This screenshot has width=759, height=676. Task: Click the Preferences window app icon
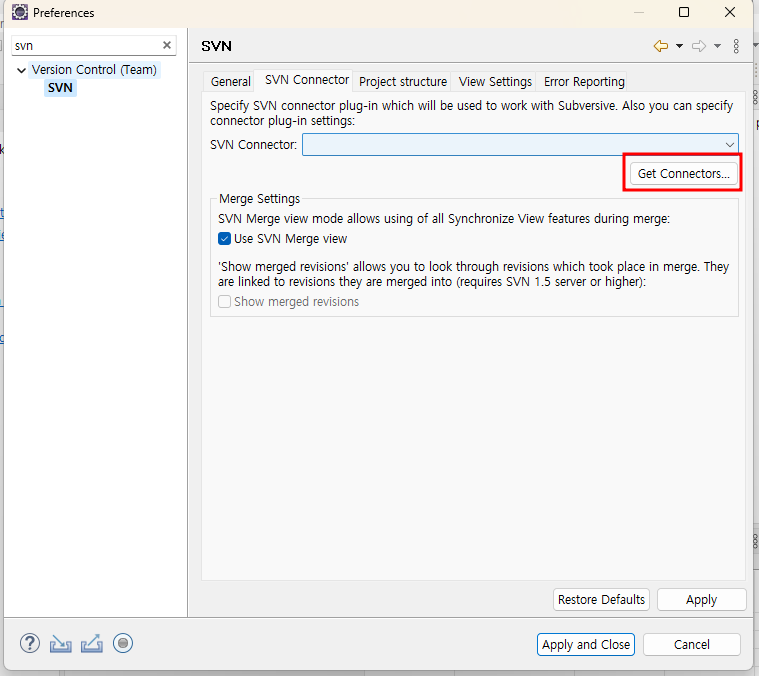tap(20, 12)
